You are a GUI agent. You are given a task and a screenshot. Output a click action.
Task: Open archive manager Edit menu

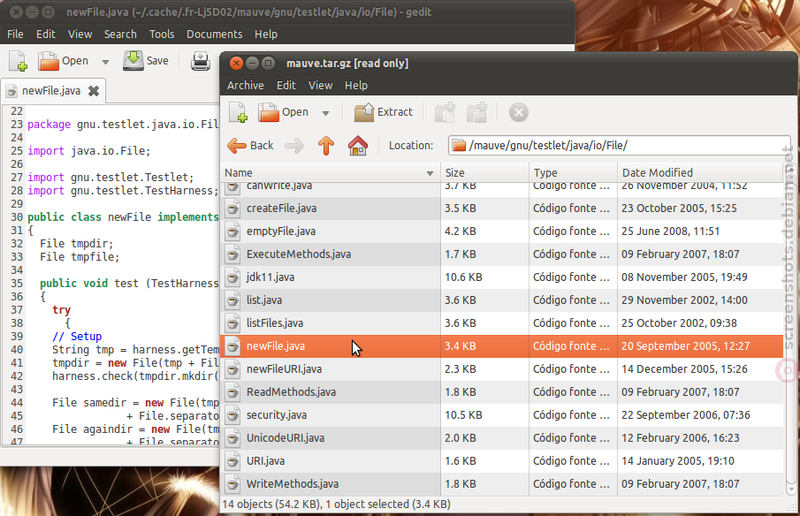[286, 85]
